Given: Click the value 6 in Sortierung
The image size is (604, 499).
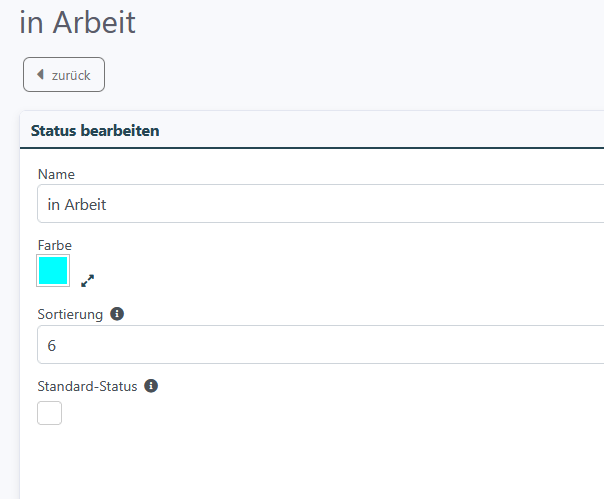Looking at the screenshot, I should (x=52, y=346).
